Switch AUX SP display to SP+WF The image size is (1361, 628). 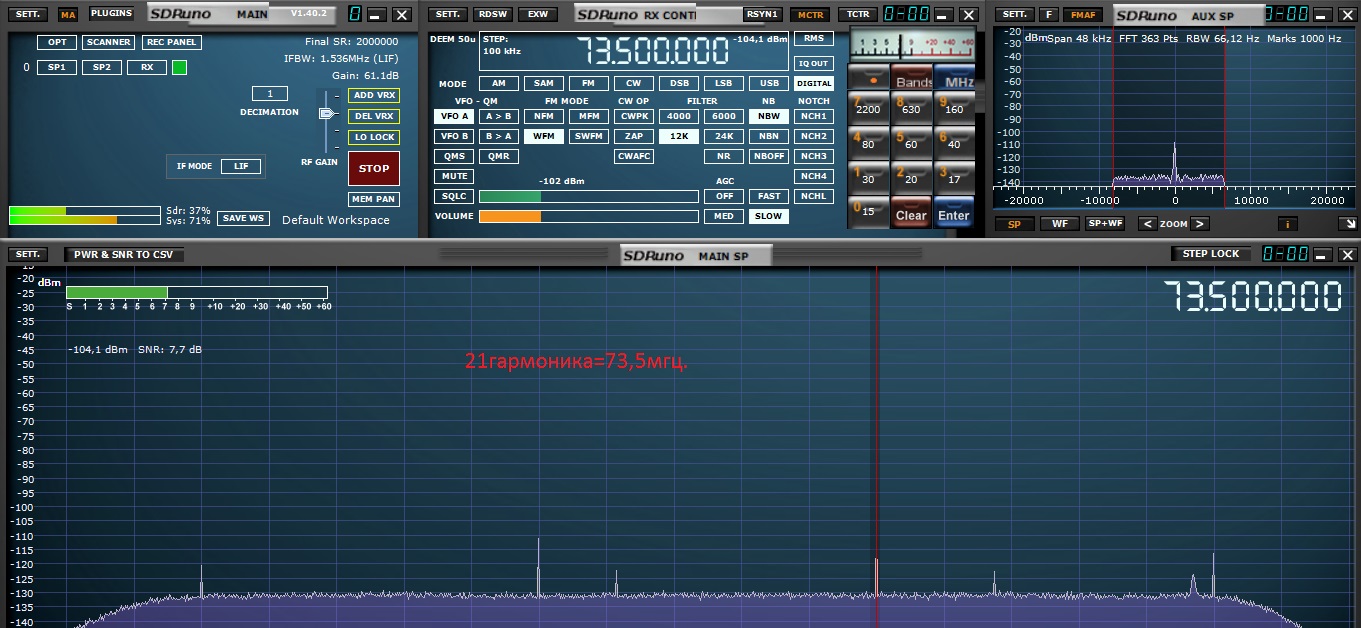point(1105,224)
